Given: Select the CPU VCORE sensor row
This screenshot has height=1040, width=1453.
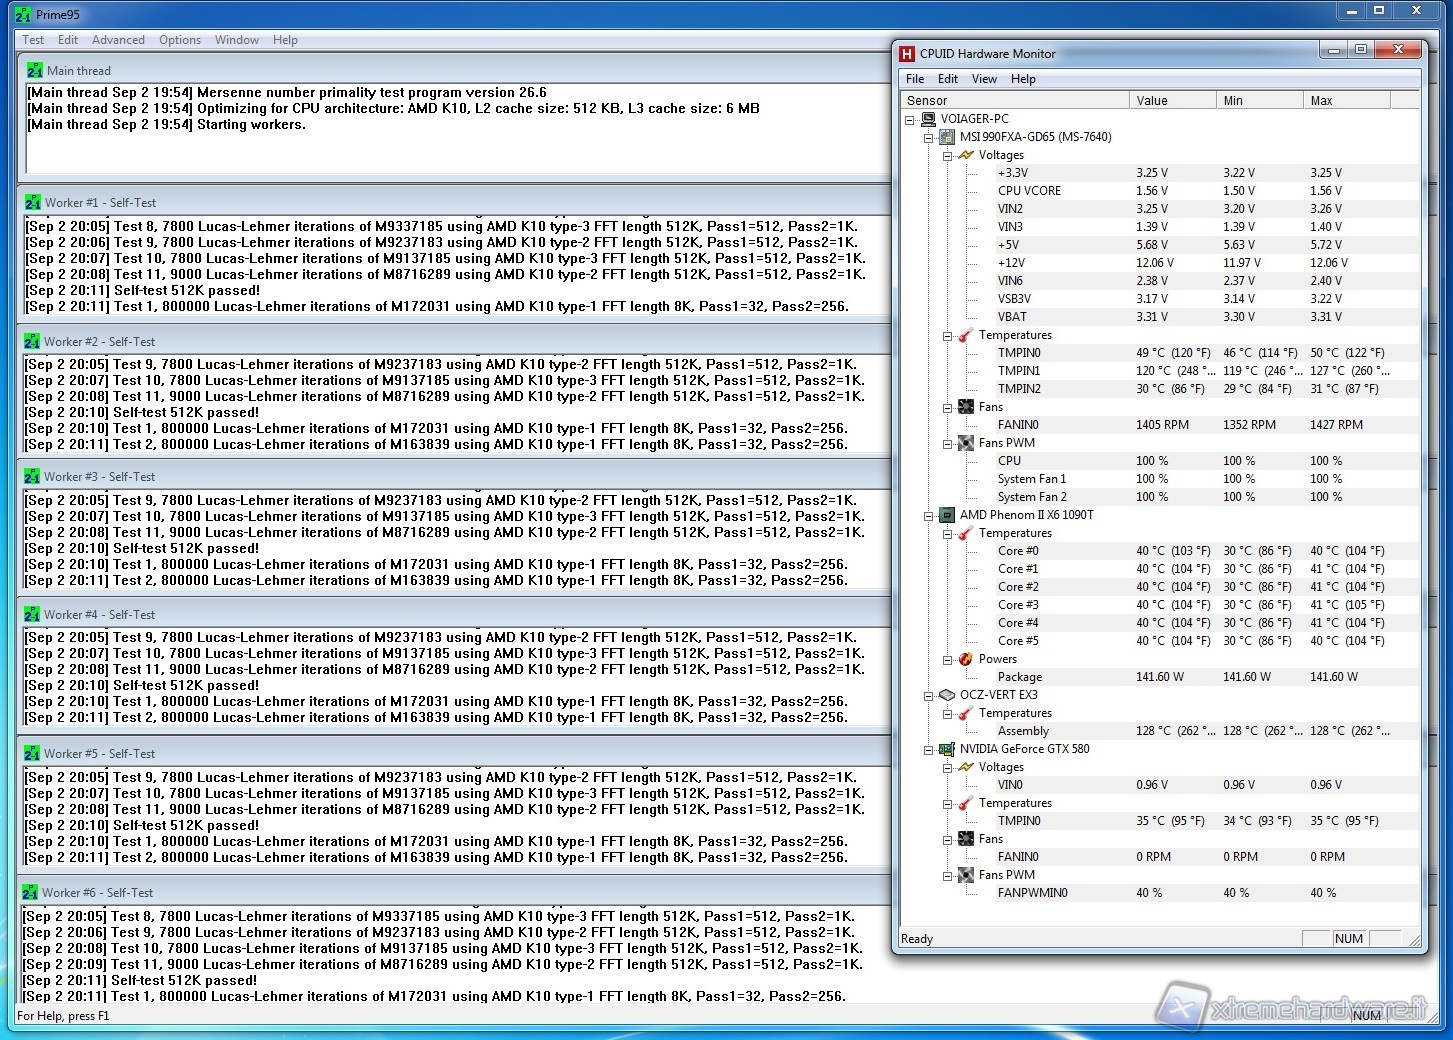Looking at the screenshot, I should tap(1029, 191).
